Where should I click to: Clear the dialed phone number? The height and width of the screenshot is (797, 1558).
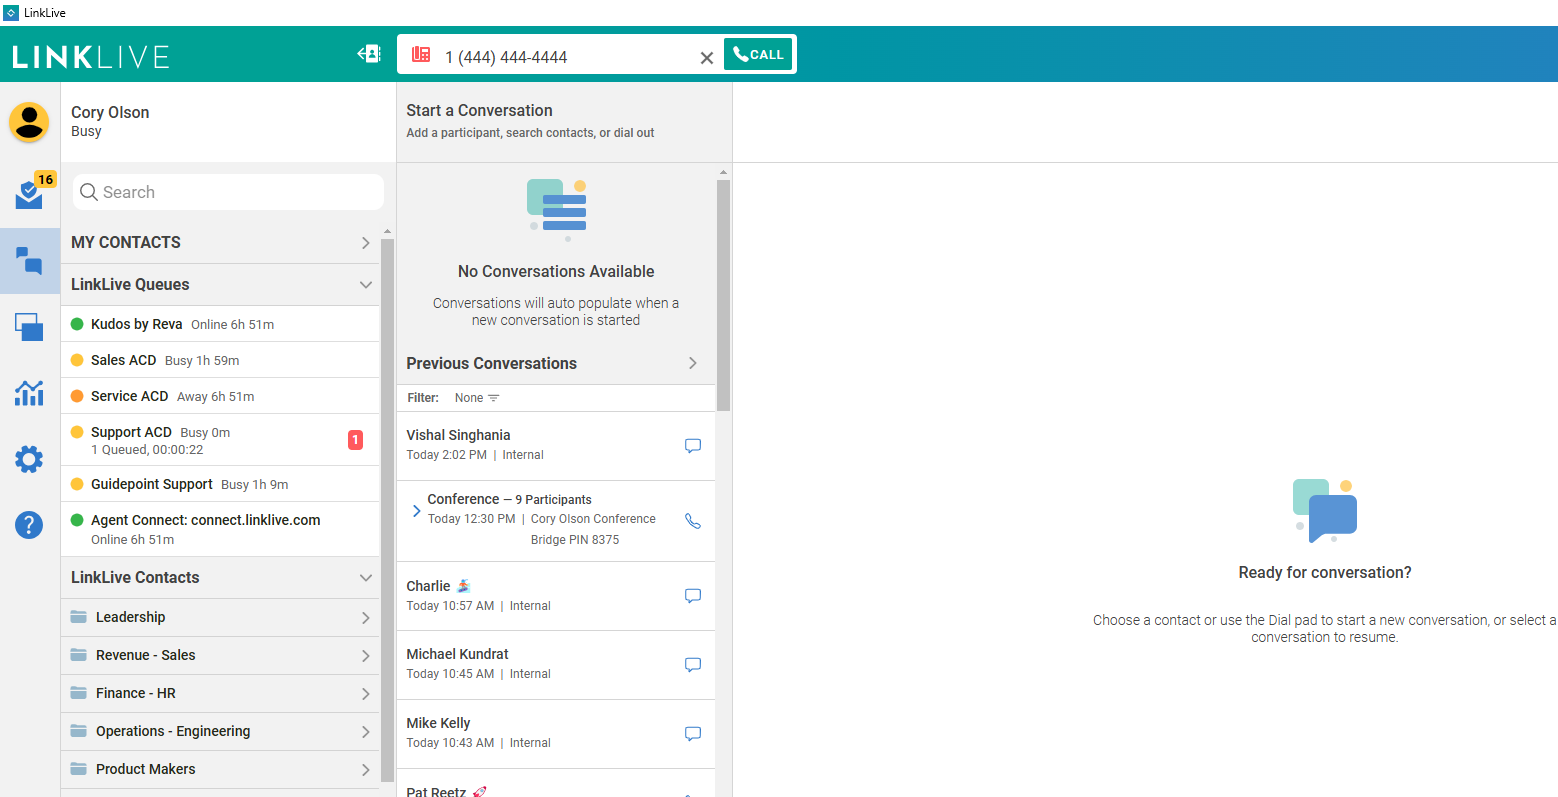(x=706, y=58)
